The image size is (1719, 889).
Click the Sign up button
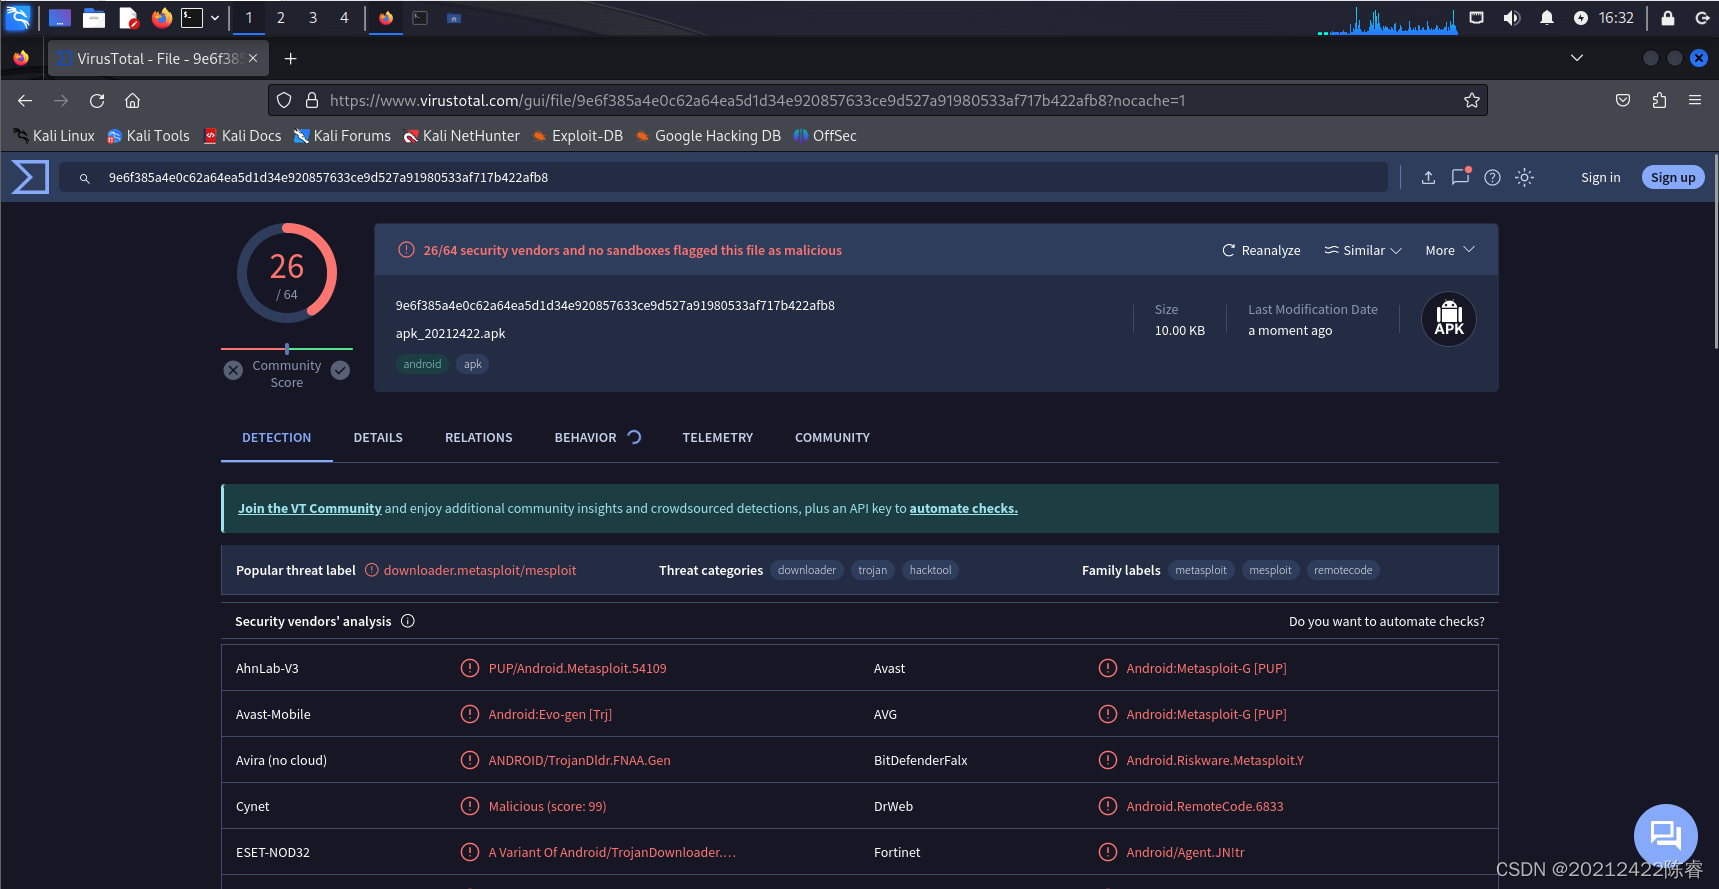click(x=1673, y=177)
